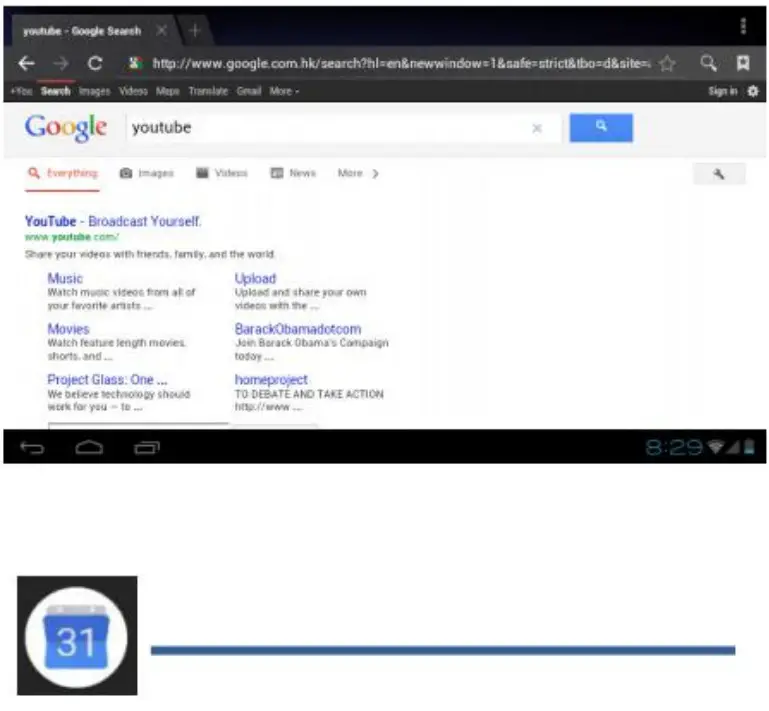The width and height of the screenshot is (769, 711).
Task: Open the Project Glass: One sitelink
Action: coord(107,380)
